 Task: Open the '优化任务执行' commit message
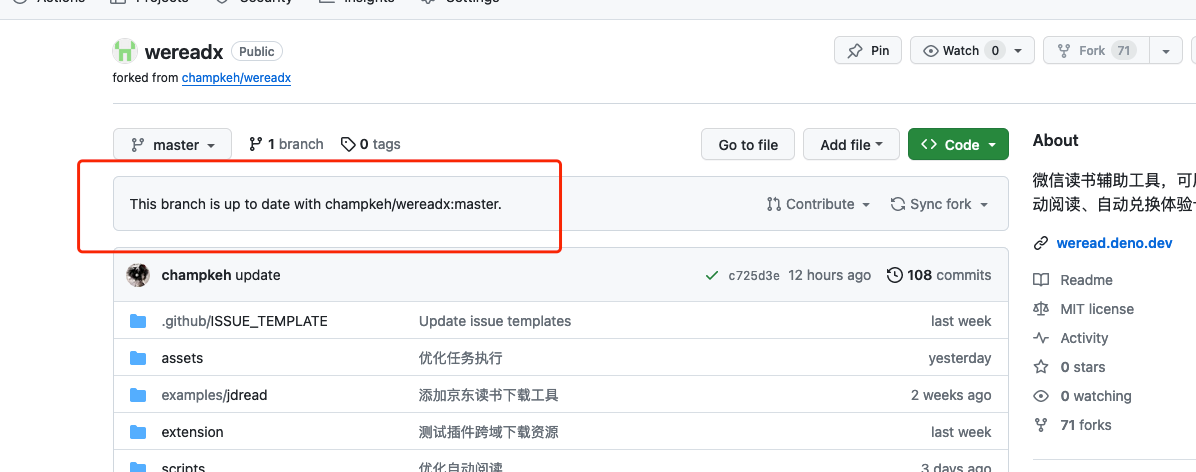(461, 358)
